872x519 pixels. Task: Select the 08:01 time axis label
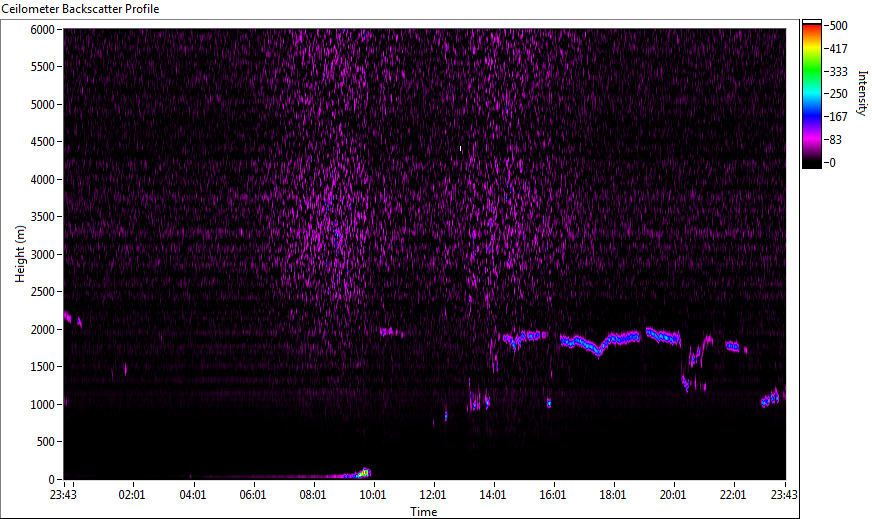pos(313,495)
